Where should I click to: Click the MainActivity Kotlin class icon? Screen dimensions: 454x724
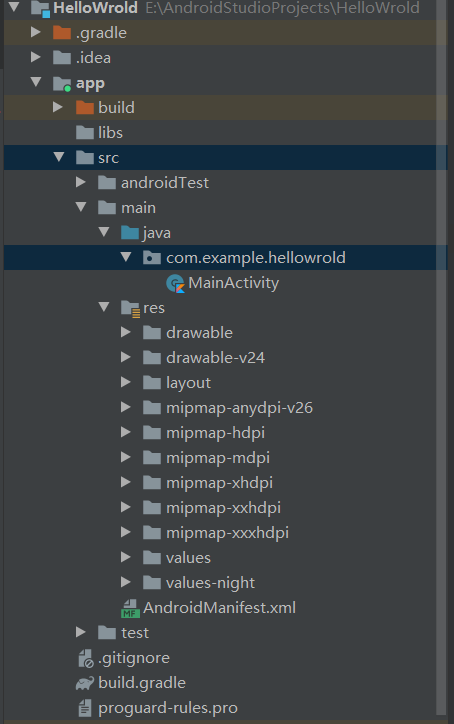175,283
